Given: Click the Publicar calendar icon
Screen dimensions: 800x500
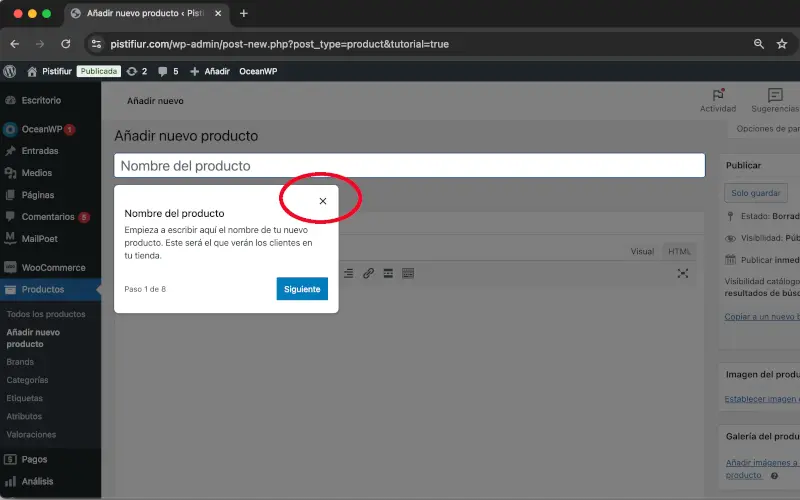Looking at the screenshot, I should click(730, 260).
